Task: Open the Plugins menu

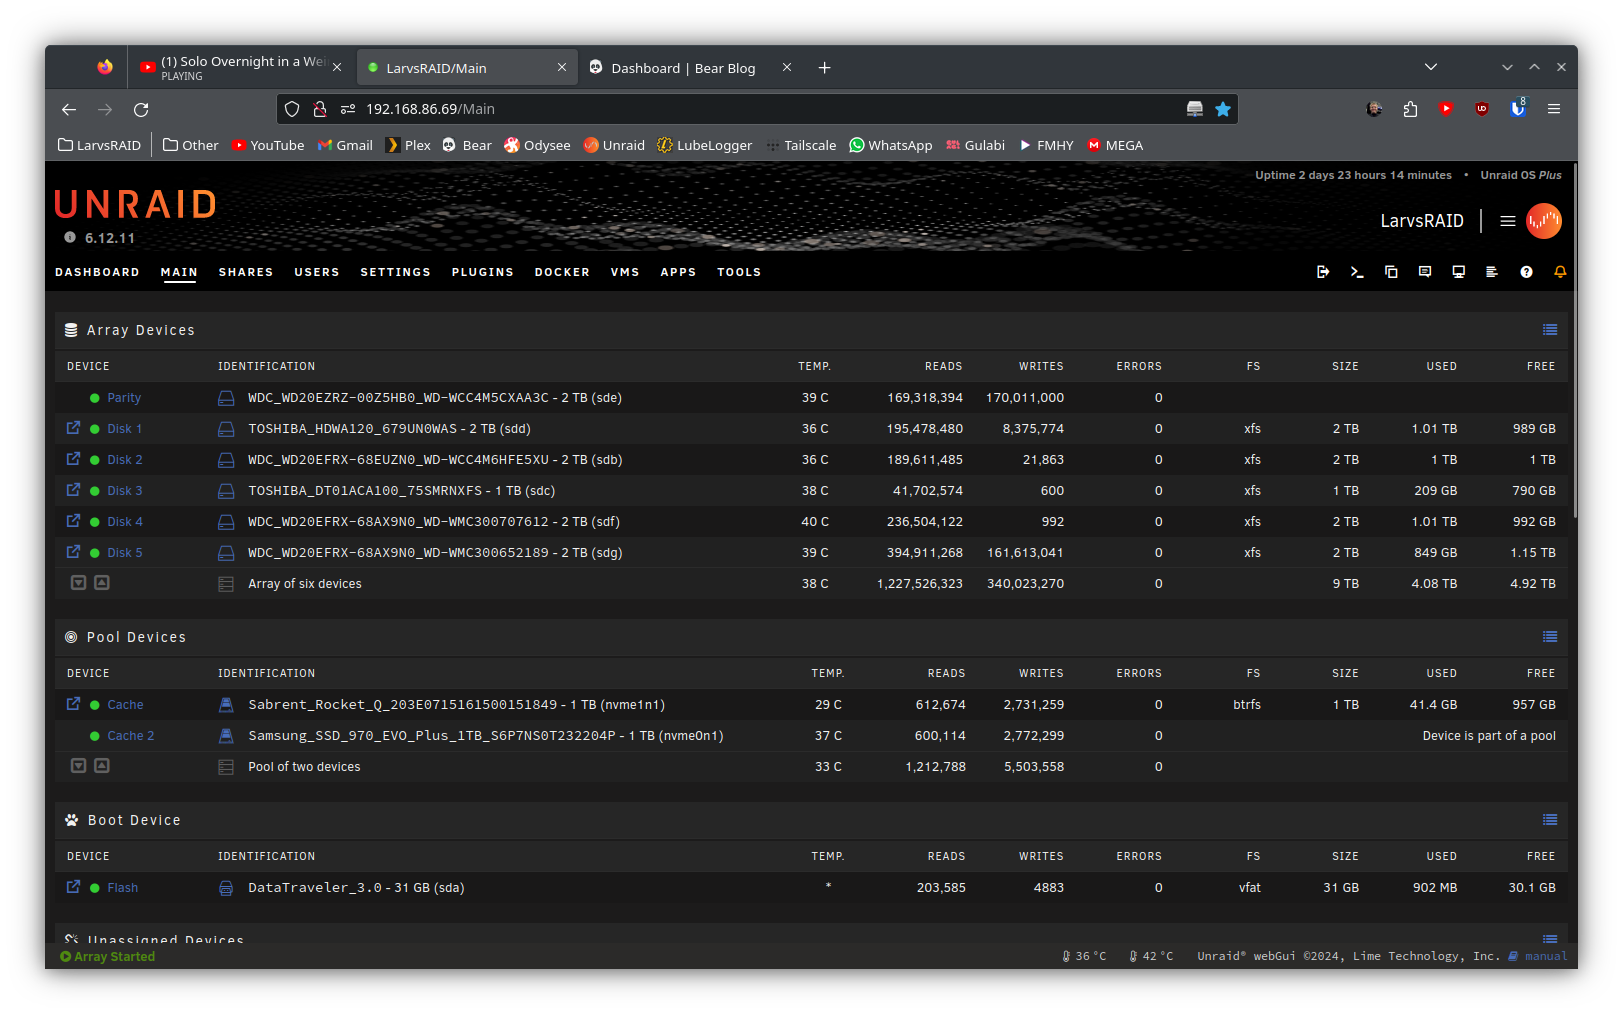Action: (x=482, y=272)
